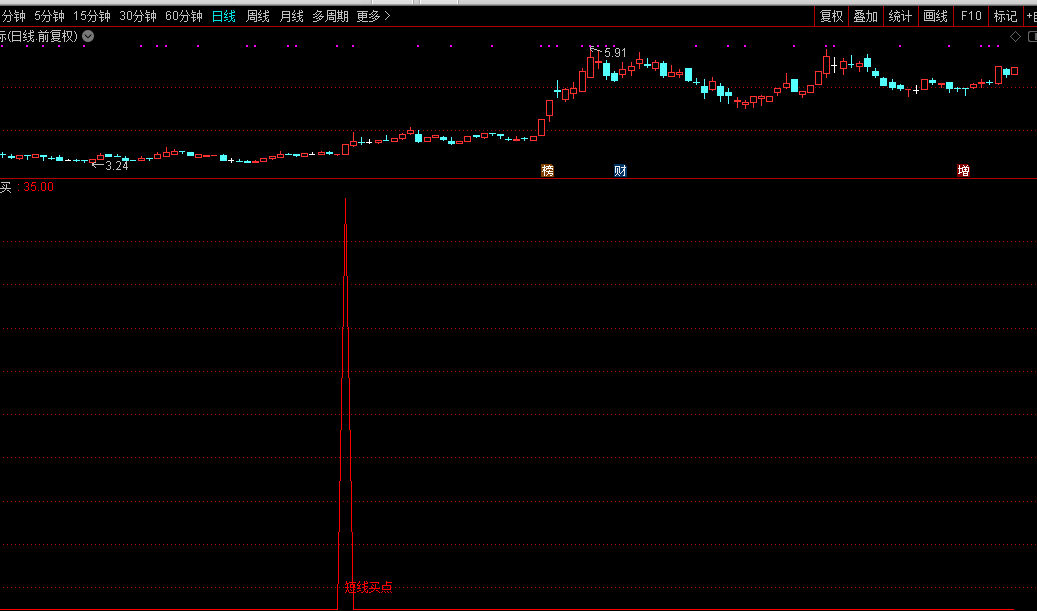Toggle 叠加 overlay comparison
This screenshot has height=611, width=1037.
(865, 16)
